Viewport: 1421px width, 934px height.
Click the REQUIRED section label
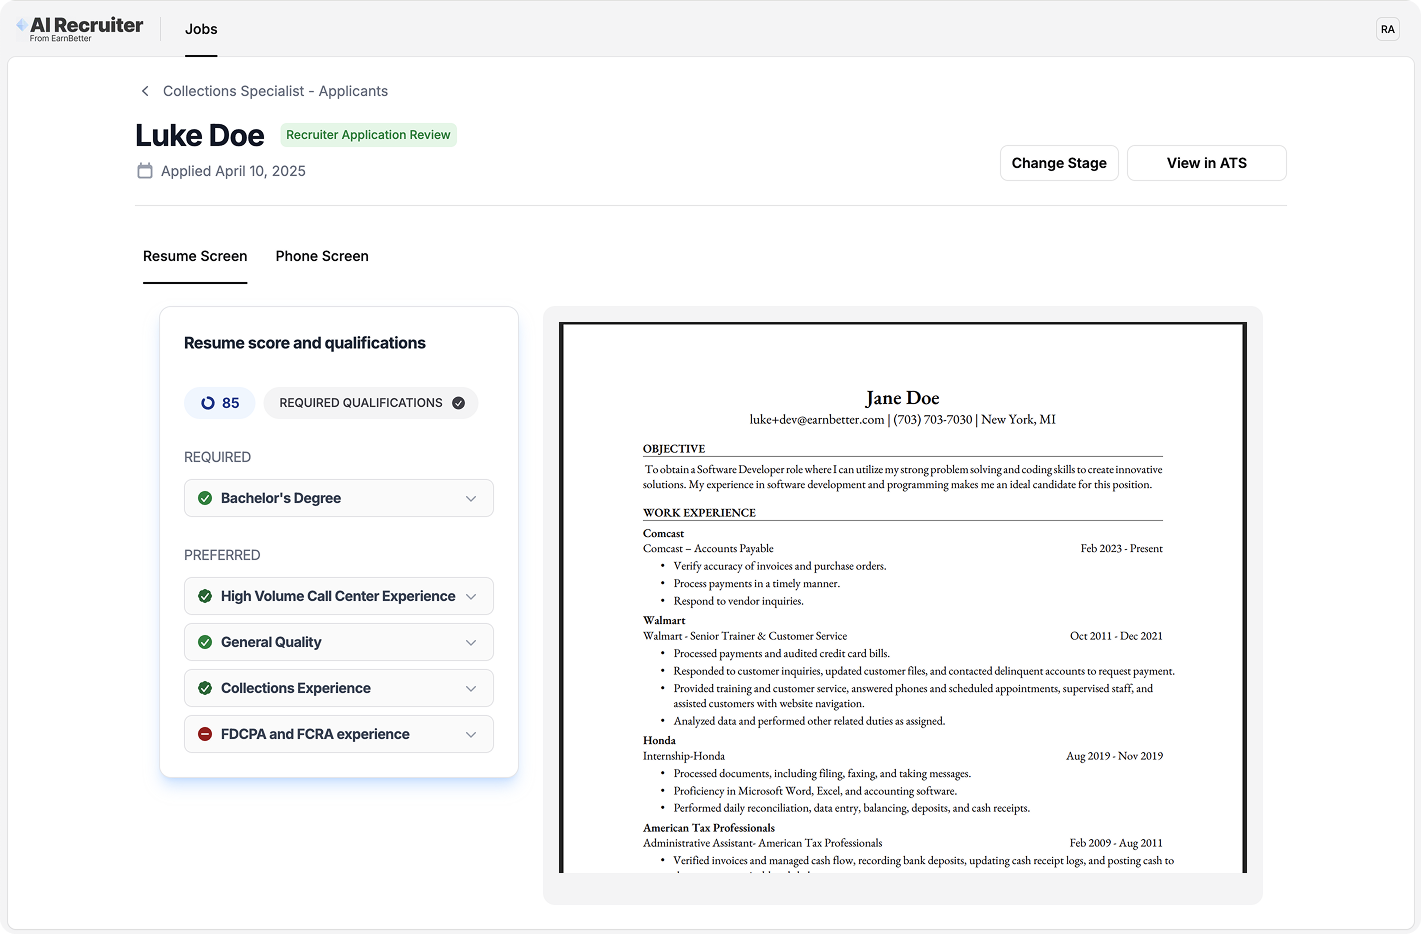coord(217,457)
